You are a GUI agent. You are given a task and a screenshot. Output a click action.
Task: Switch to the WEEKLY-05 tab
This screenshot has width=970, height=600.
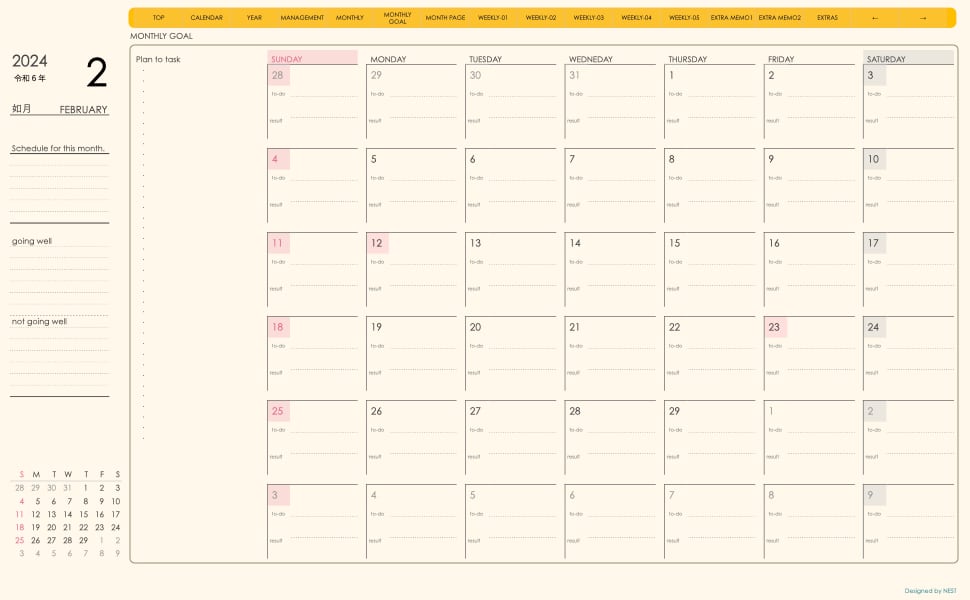[x=684, y=18]
